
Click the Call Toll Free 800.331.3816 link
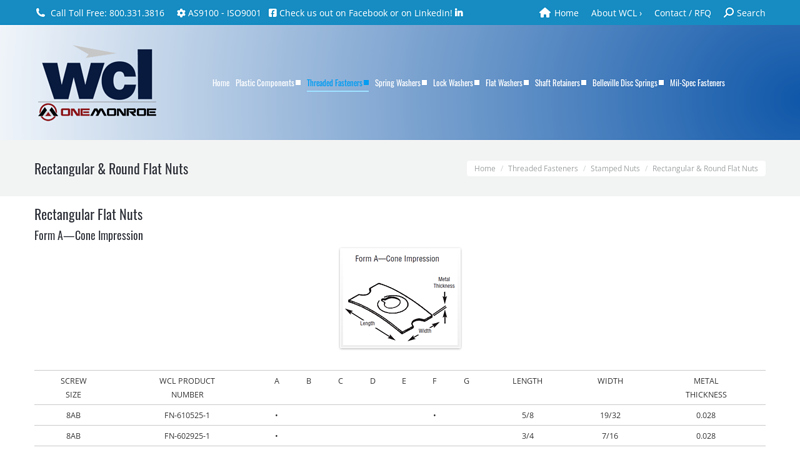107,13
